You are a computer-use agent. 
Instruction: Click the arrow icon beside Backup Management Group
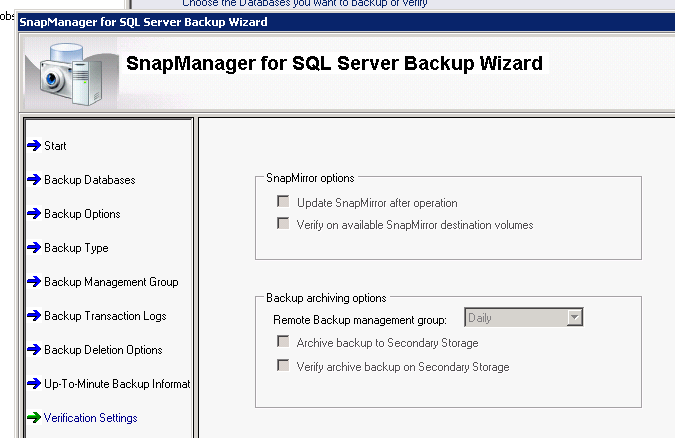(34, 282)
